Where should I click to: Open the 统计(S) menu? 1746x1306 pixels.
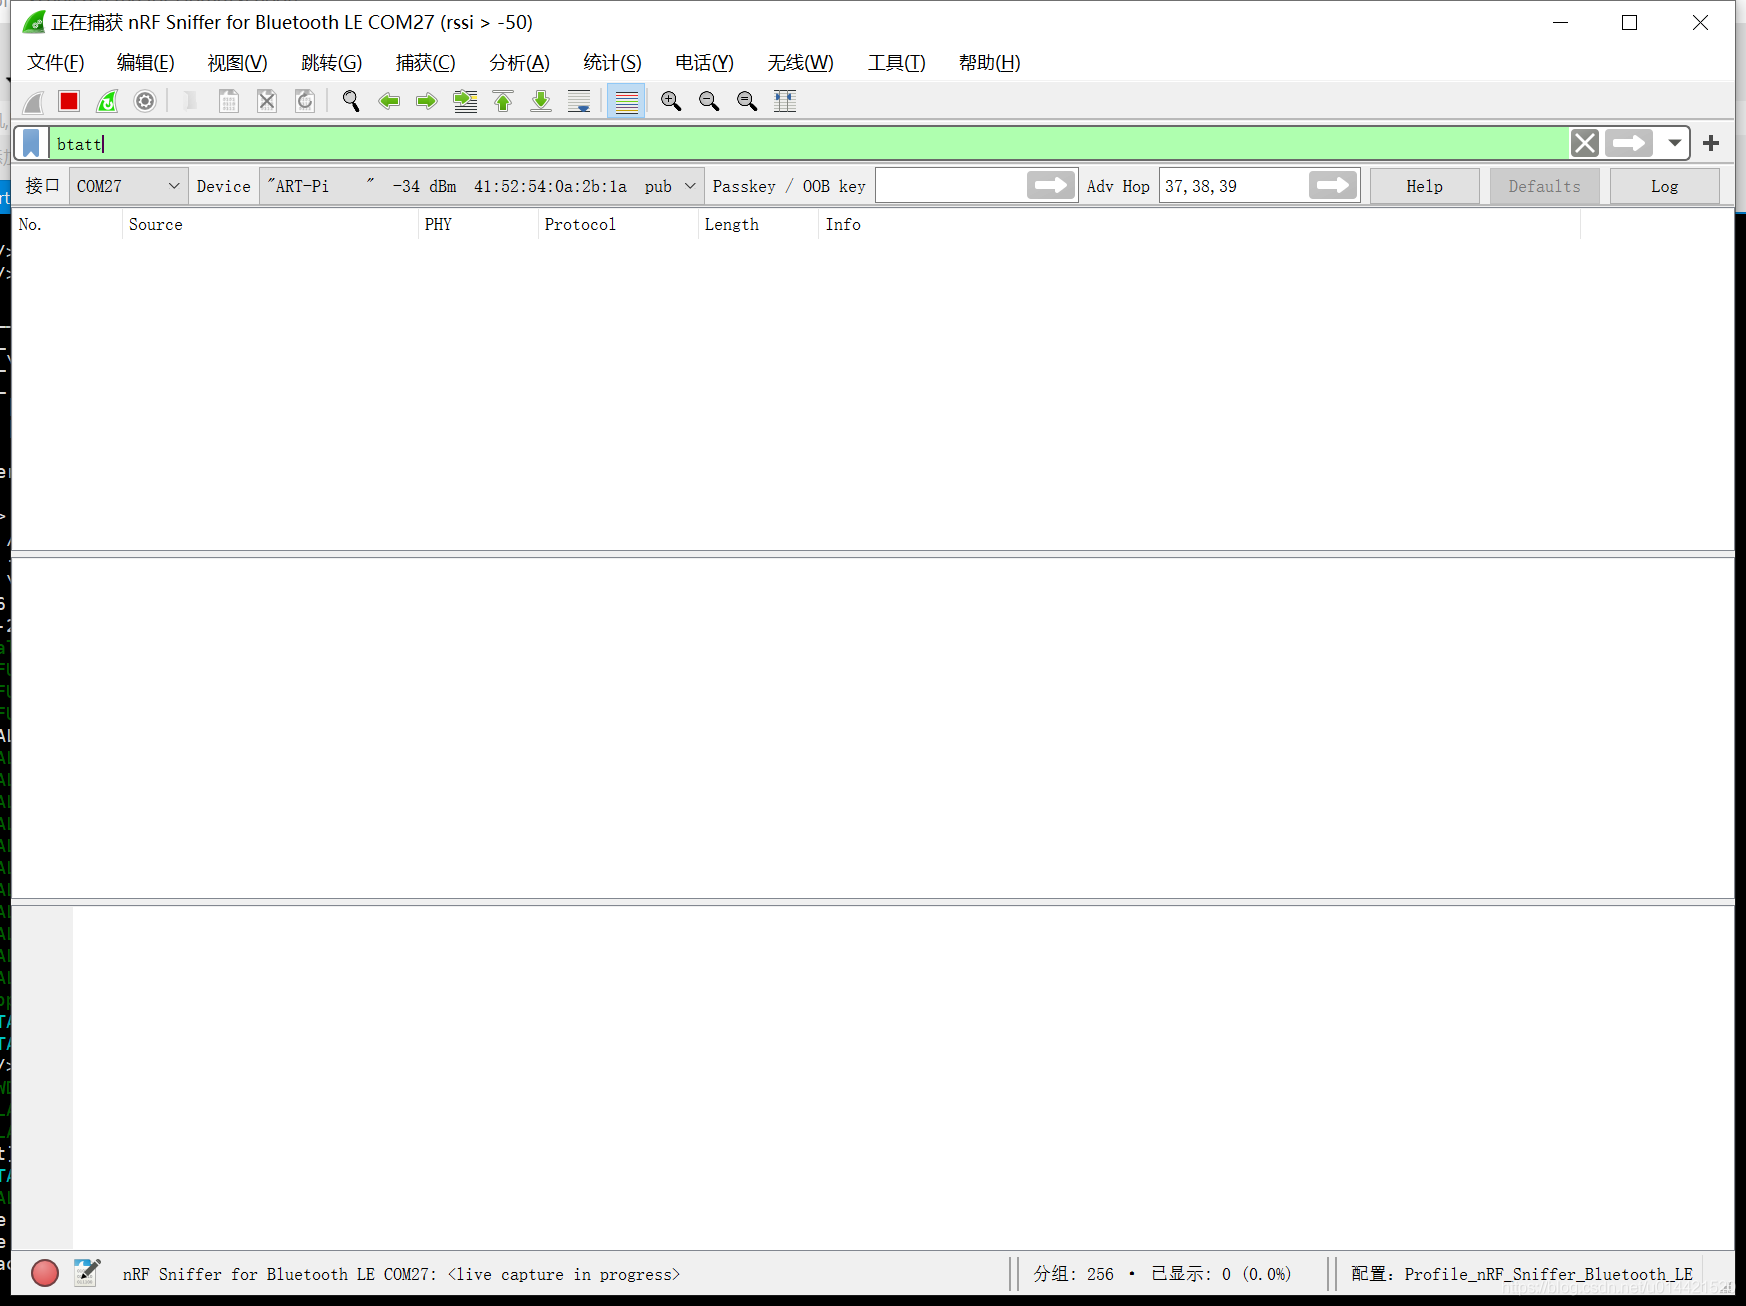coord(612,63)
